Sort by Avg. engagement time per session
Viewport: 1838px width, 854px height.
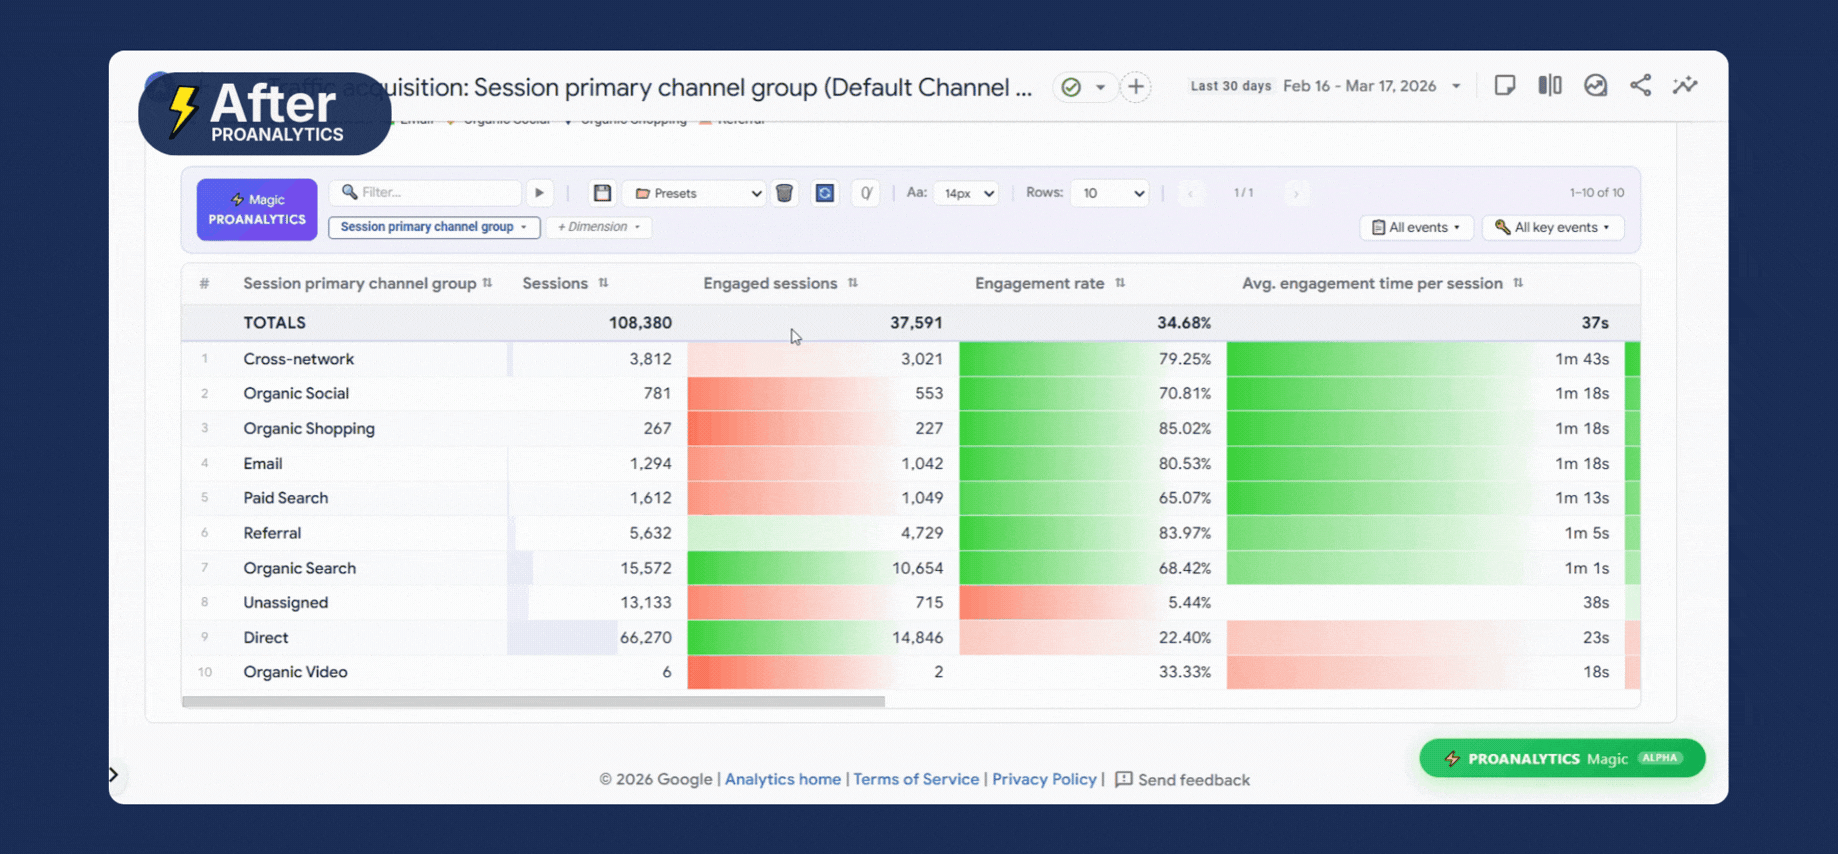click(x=1382, y=283)
